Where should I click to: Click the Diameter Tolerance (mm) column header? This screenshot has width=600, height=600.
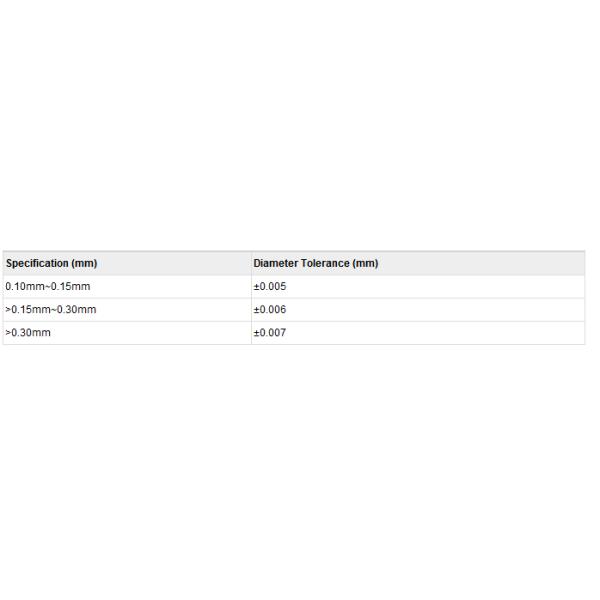click(316, 264)
